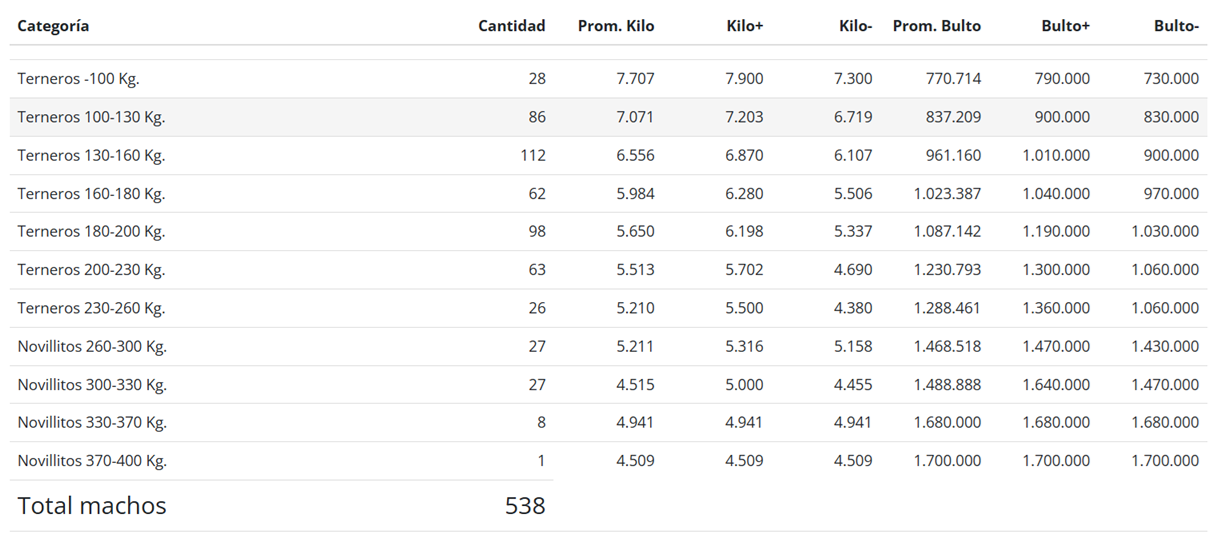Select the Kilo+ column header
Image resolution: width=1223 pixels, height=544 pixels.
(744, 26)
